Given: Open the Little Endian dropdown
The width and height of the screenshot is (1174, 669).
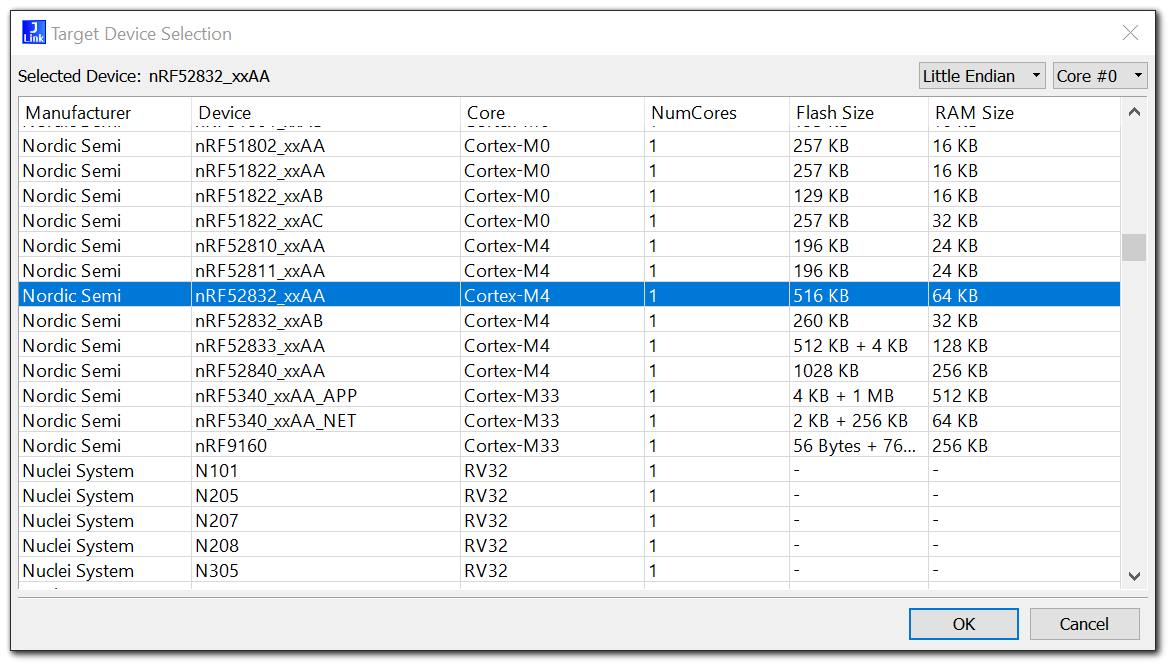Looking at the screenshot, I should pos(982,76).
